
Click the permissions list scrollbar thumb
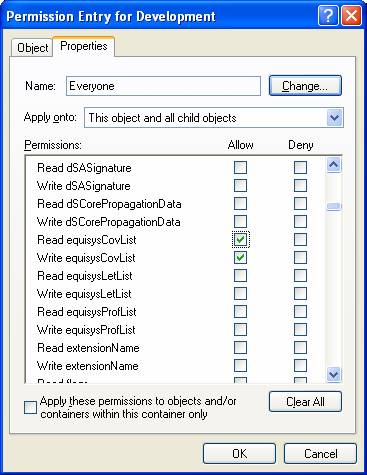click(334, 207)
